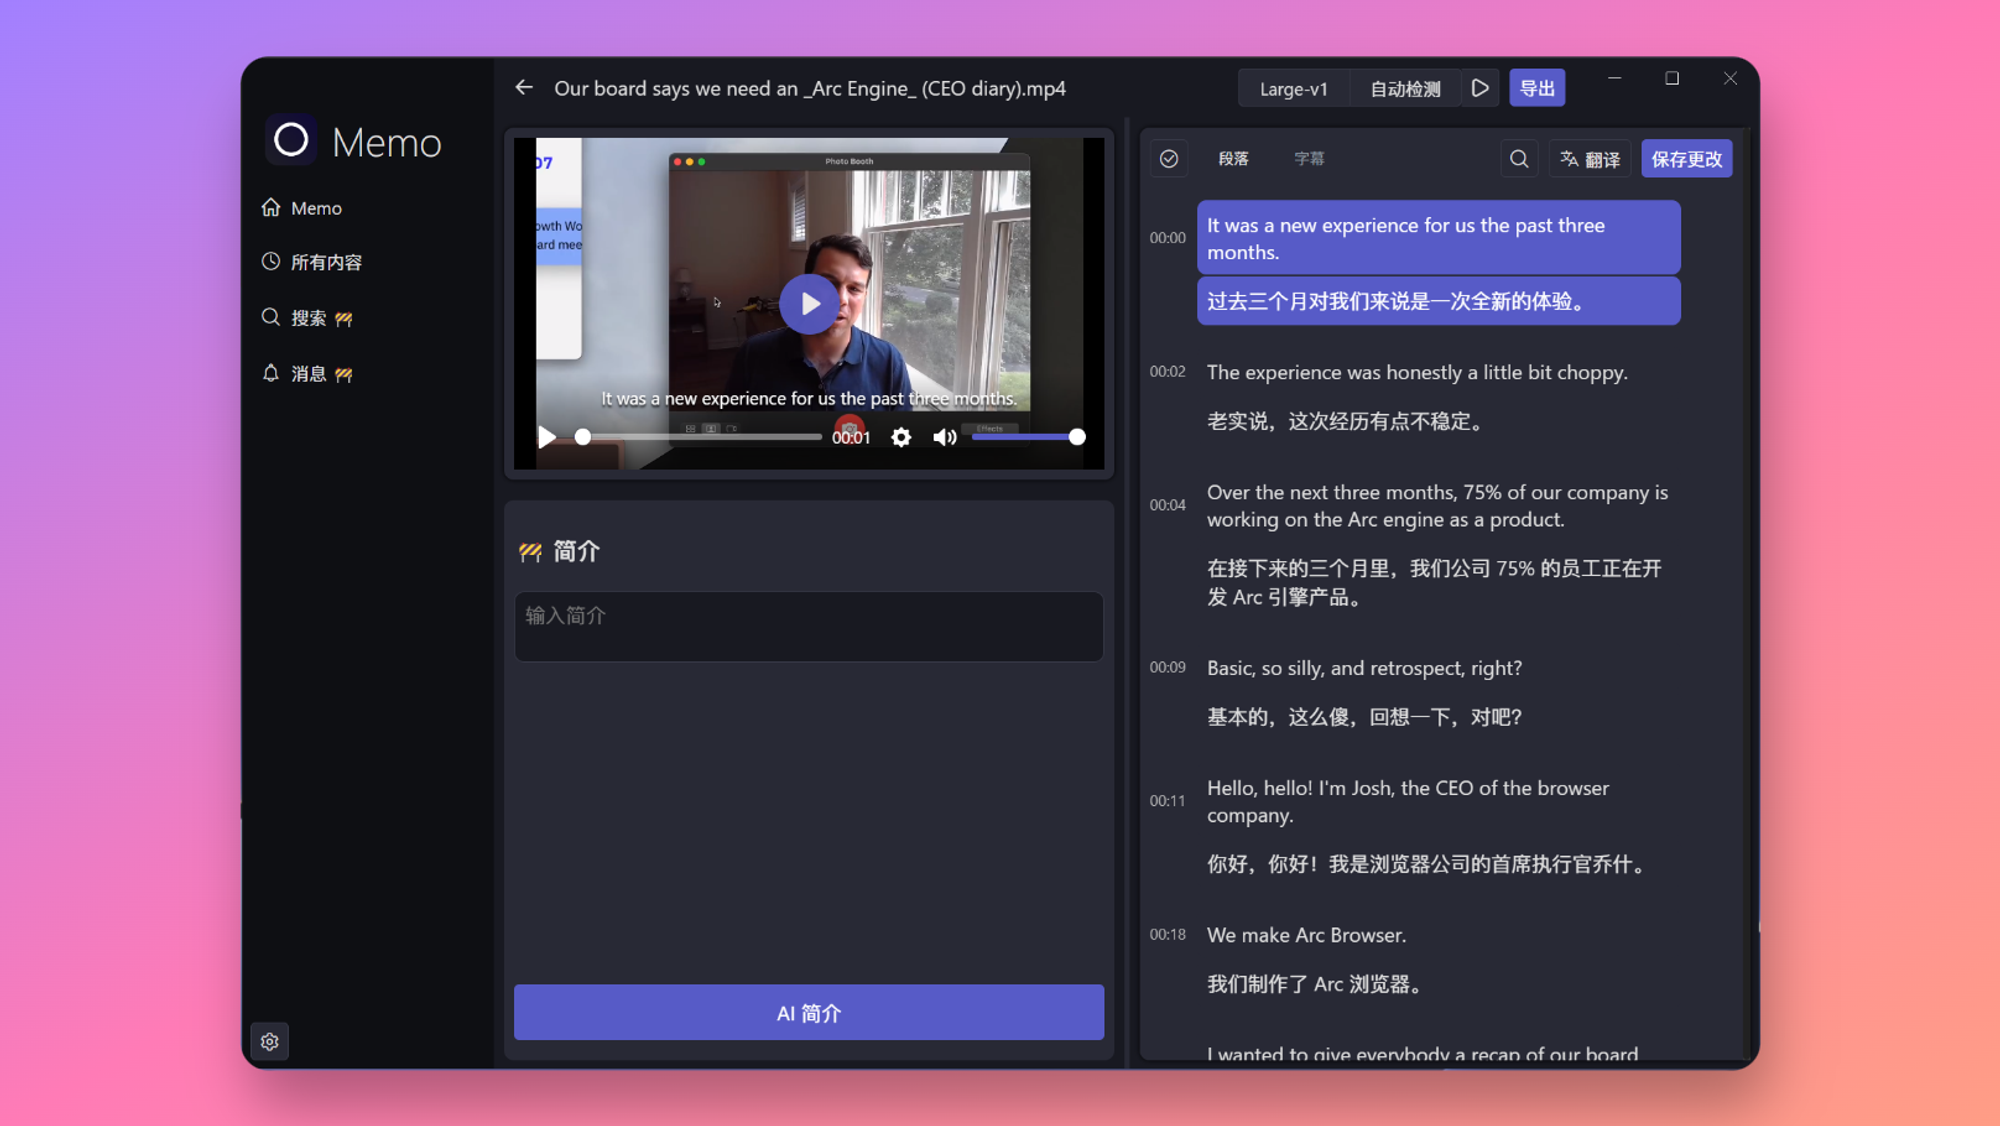
Task: Close the Memo window
Action: [1730, 78]
